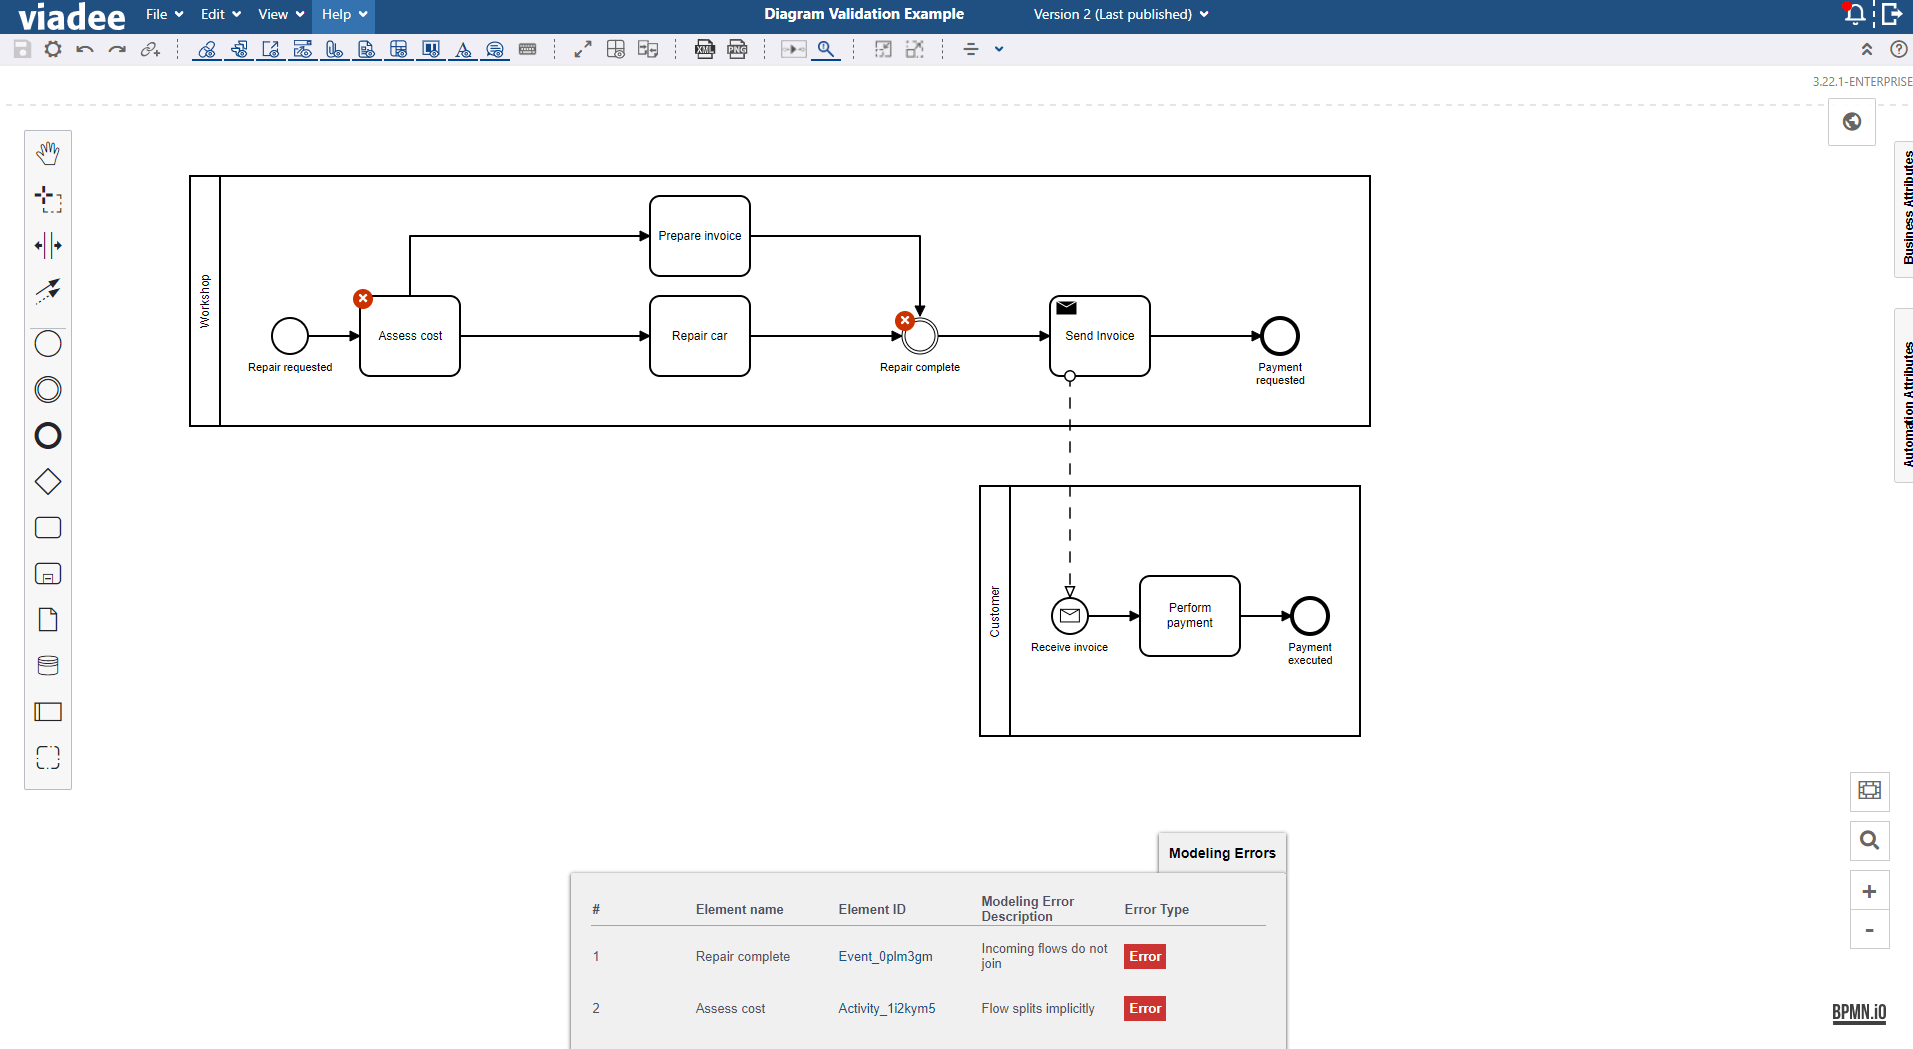The width and height of the screenshot is (1913, 1049).
Task: Open the Edit menu
Action: 221,14
